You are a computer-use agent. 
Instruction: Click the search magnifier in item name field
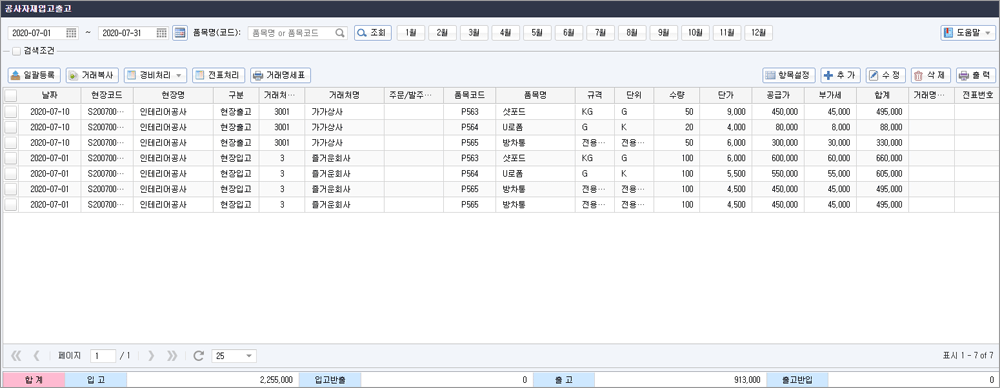(341, 33)
